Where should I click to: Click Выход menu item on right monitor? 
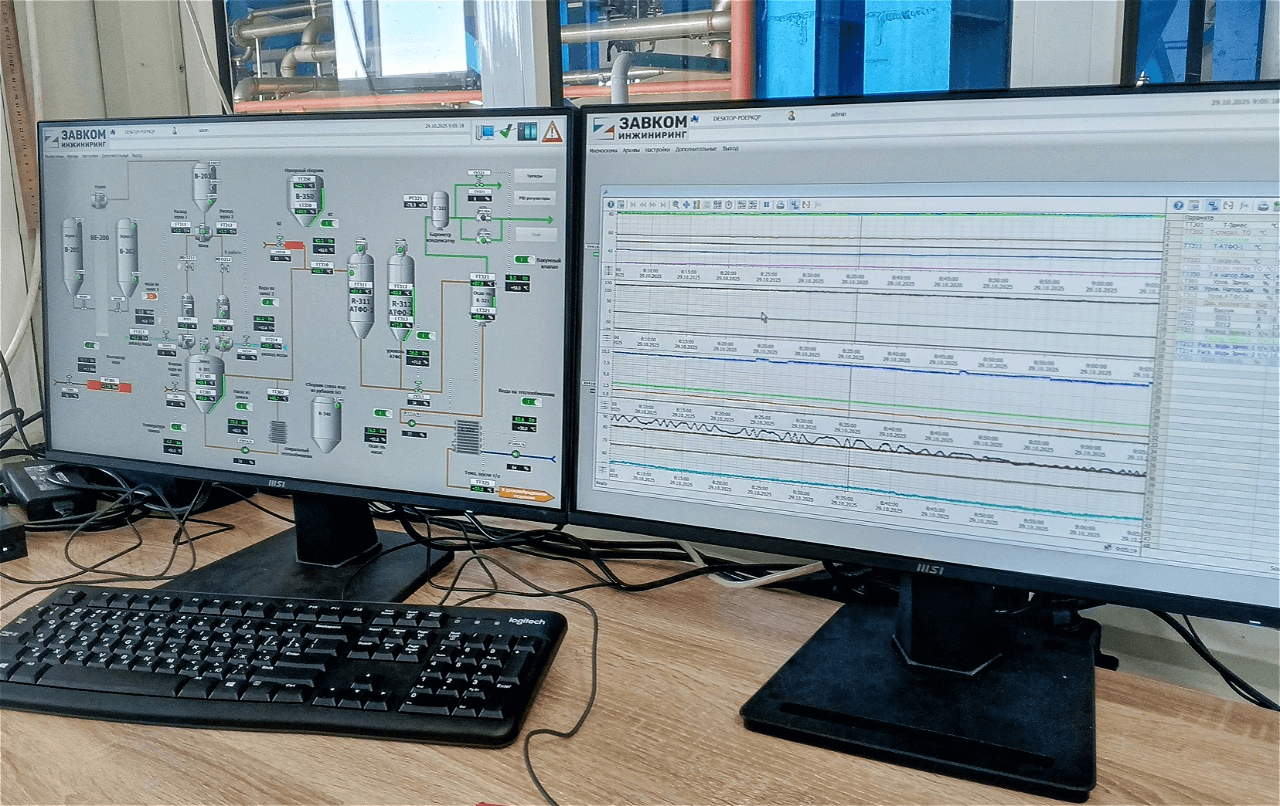point(730,149)
